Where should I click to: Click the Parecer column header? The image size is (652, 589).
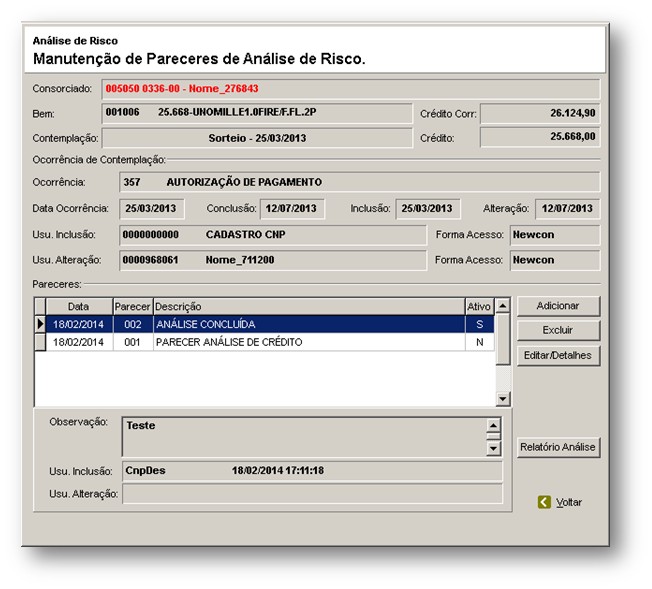pos(133,307)
